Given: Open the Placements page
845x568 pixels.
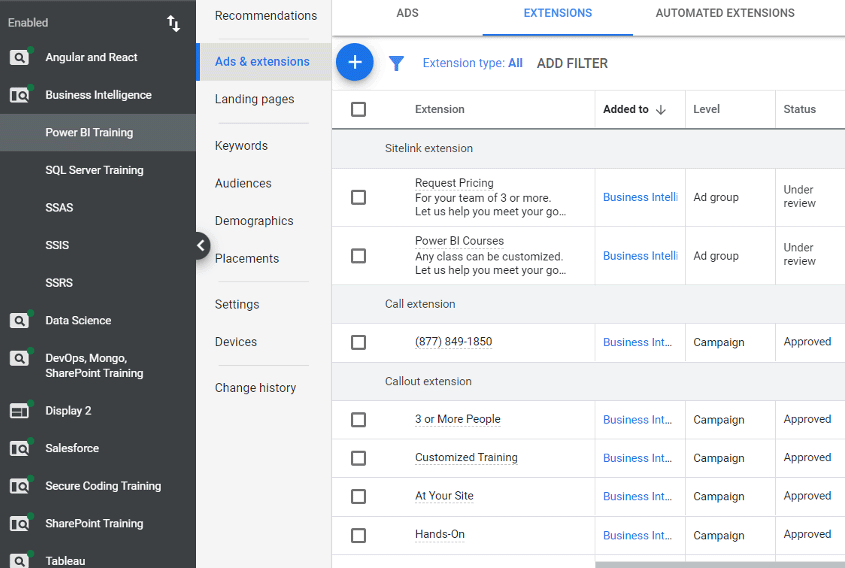Looking at the screenshot, I should click(x=247, y=259).
